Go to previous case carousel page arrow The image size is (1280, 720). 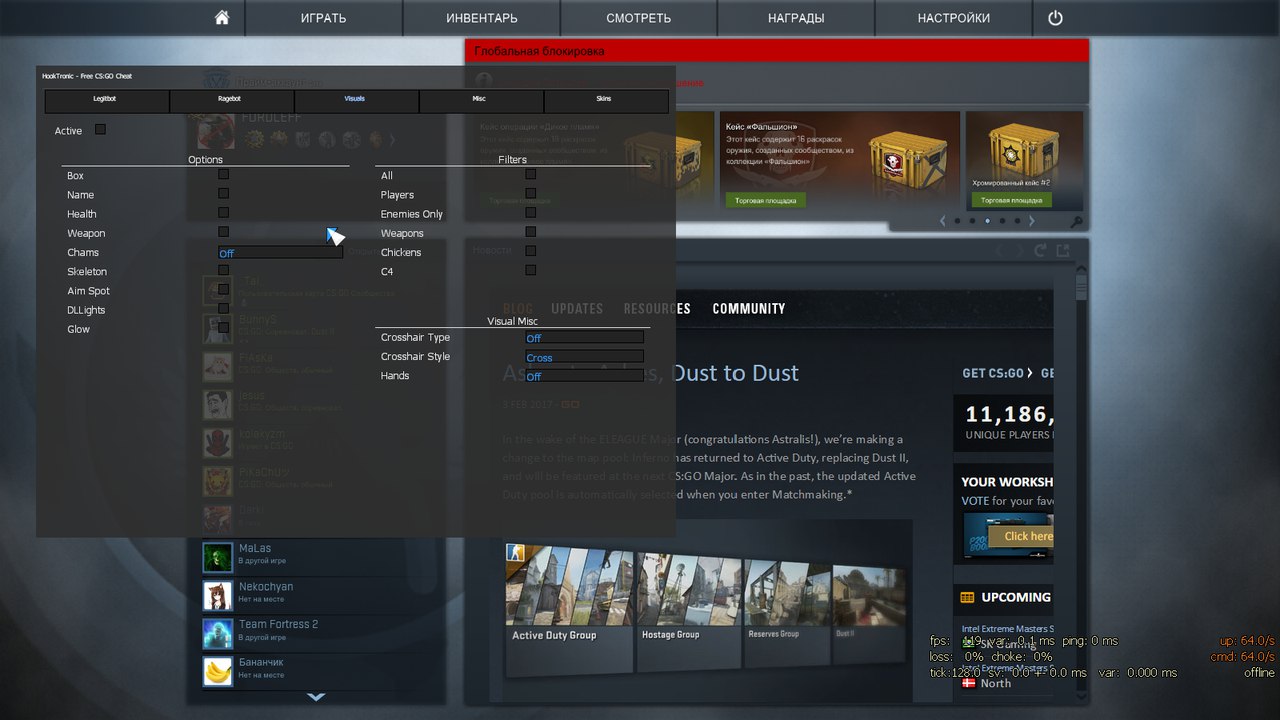tap(942, 221)
